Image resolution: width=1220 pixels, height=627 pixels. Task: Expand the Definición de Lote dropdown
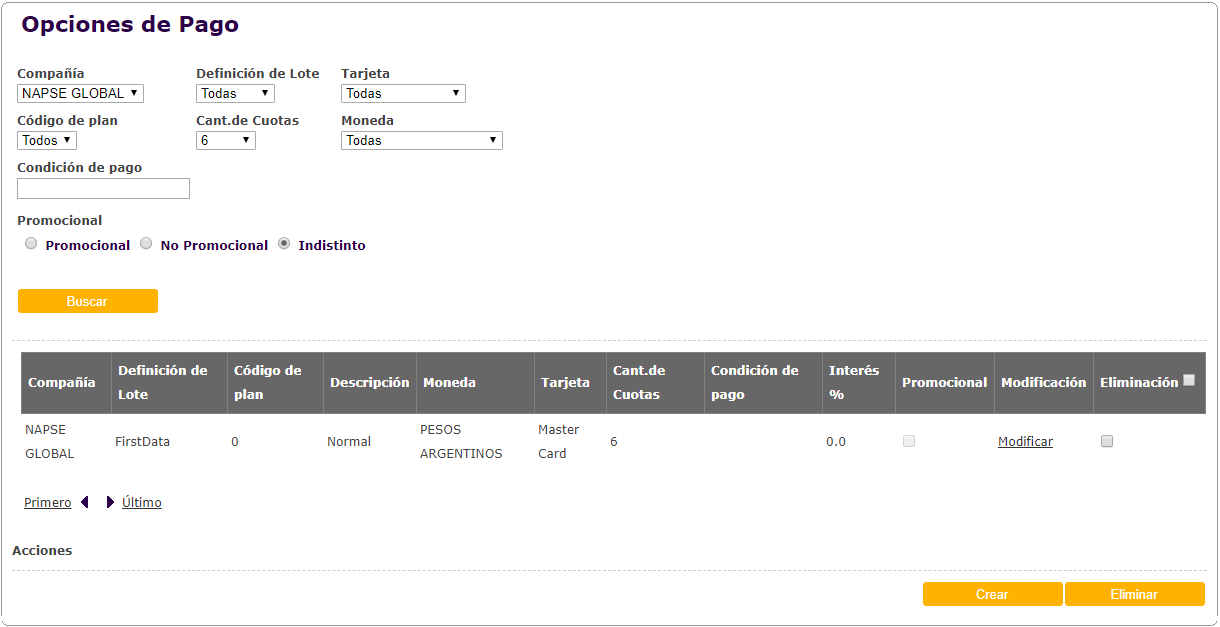tap(235, 93)
